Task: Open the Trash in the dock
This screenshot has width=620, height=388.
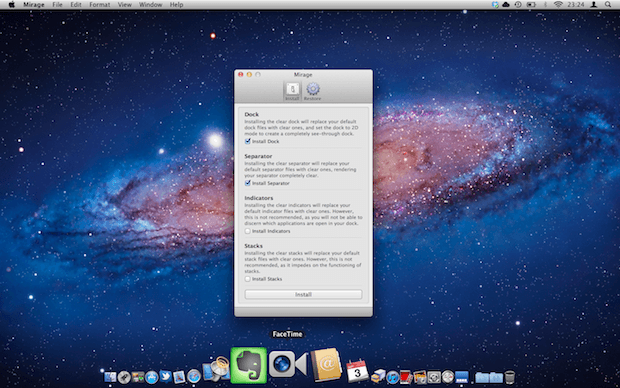Action: click(510, 377)
